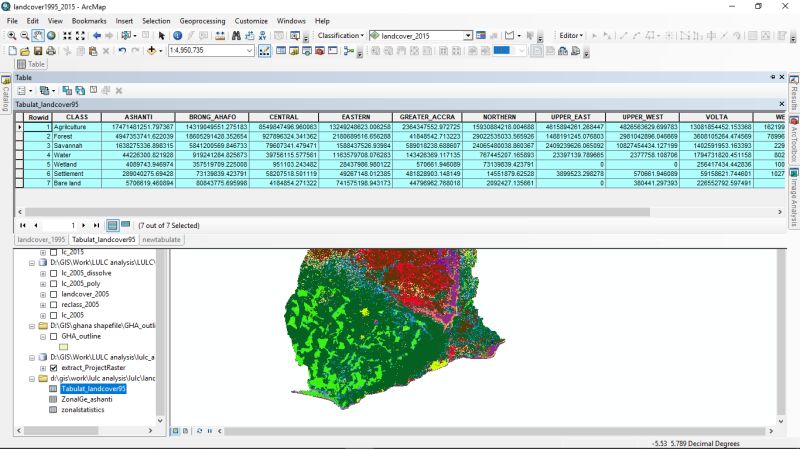This screenshot has height=449, width=800.
Task: Toggle lc_2015 layer visibility checkbox
Action: [54, 252]
